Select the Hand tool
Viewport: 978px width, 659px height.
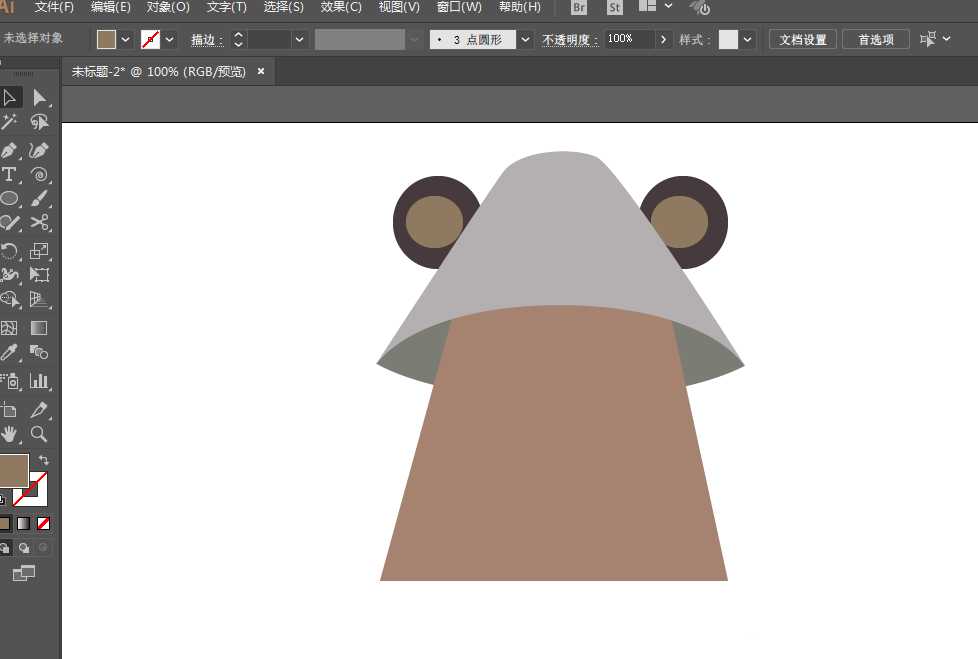coord(9,434)
